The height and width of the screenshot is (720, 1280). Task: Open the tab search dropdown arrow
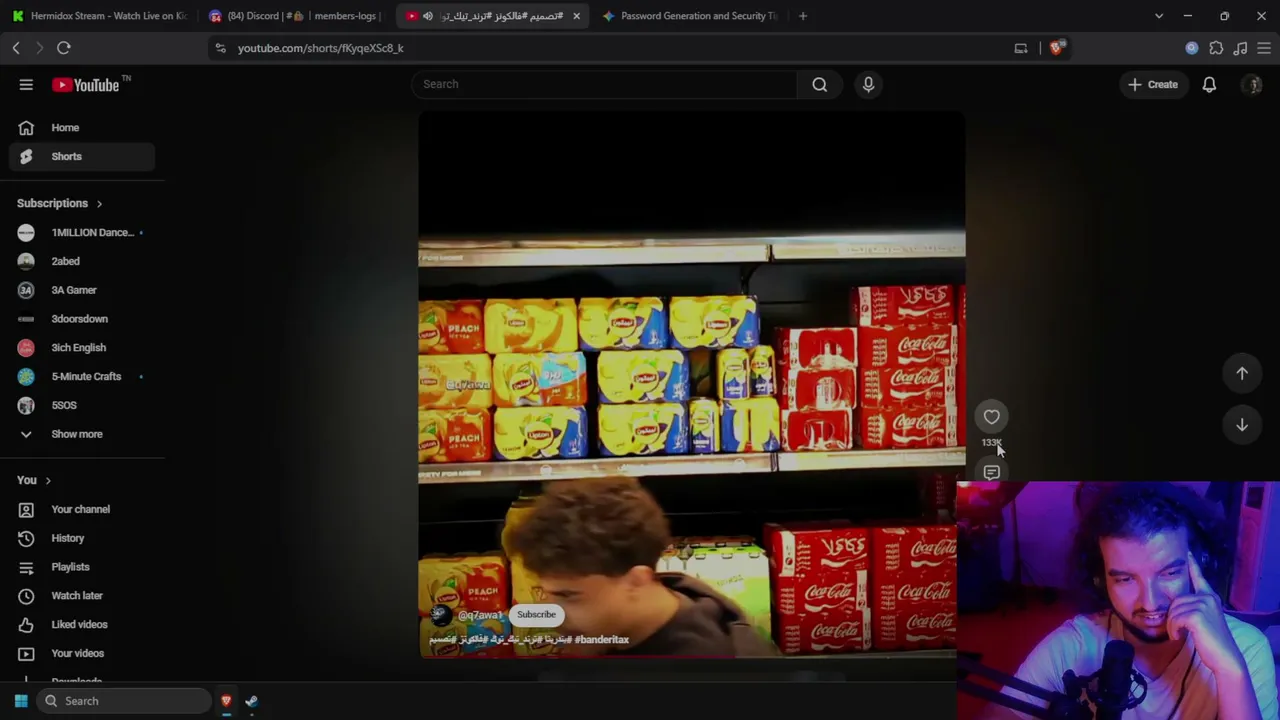1159,16
